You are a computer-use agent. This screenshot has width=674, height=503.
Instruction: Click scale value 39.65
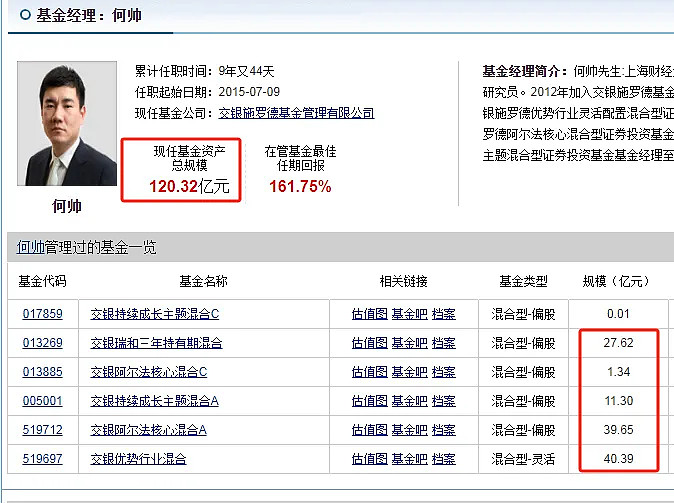click(618, 429)
